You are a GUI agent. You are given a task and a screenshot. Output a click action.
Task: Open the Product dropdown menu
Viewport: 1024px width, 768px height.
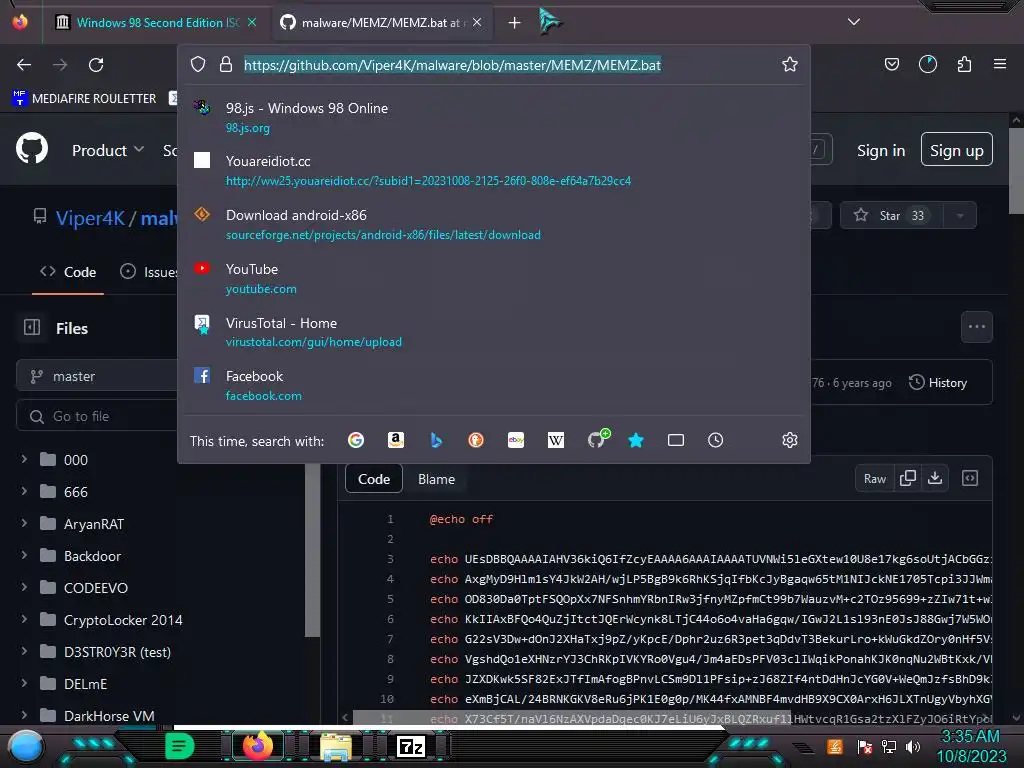click(x=108, y=150)
